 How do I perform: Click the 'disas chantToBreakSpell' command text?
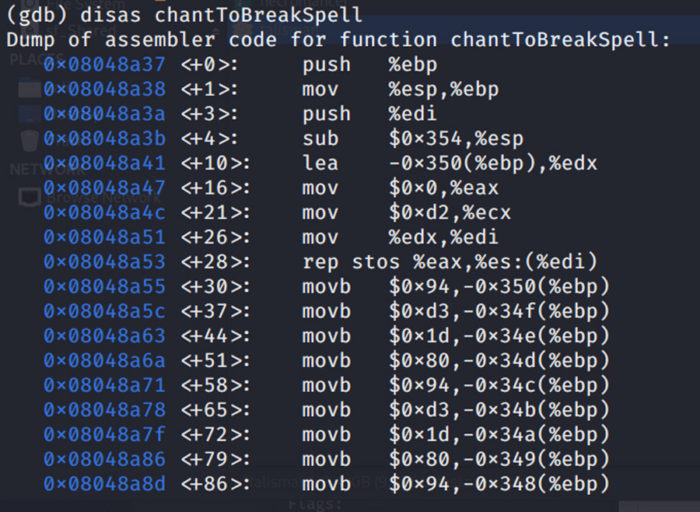tap(221, 15)
